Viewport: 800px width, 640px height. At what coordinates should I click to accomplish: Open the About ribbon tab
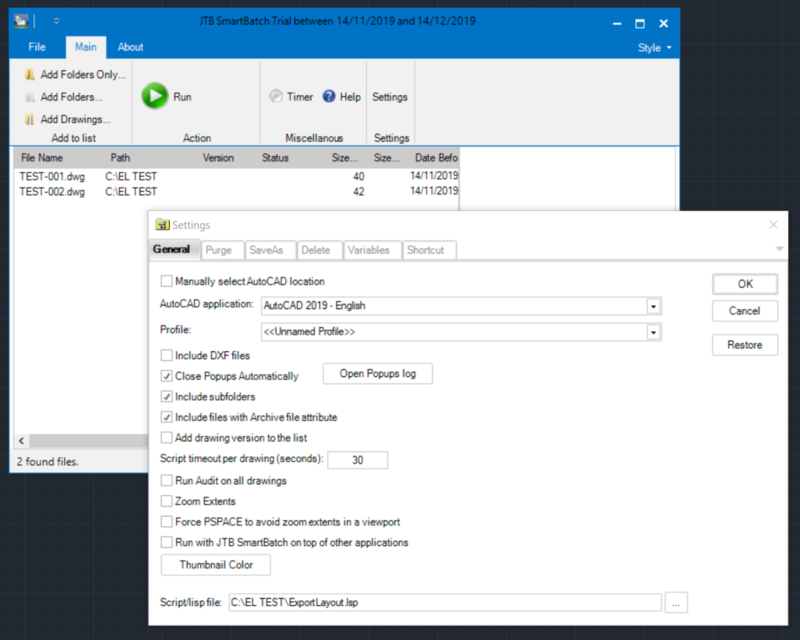pos(130,47)
